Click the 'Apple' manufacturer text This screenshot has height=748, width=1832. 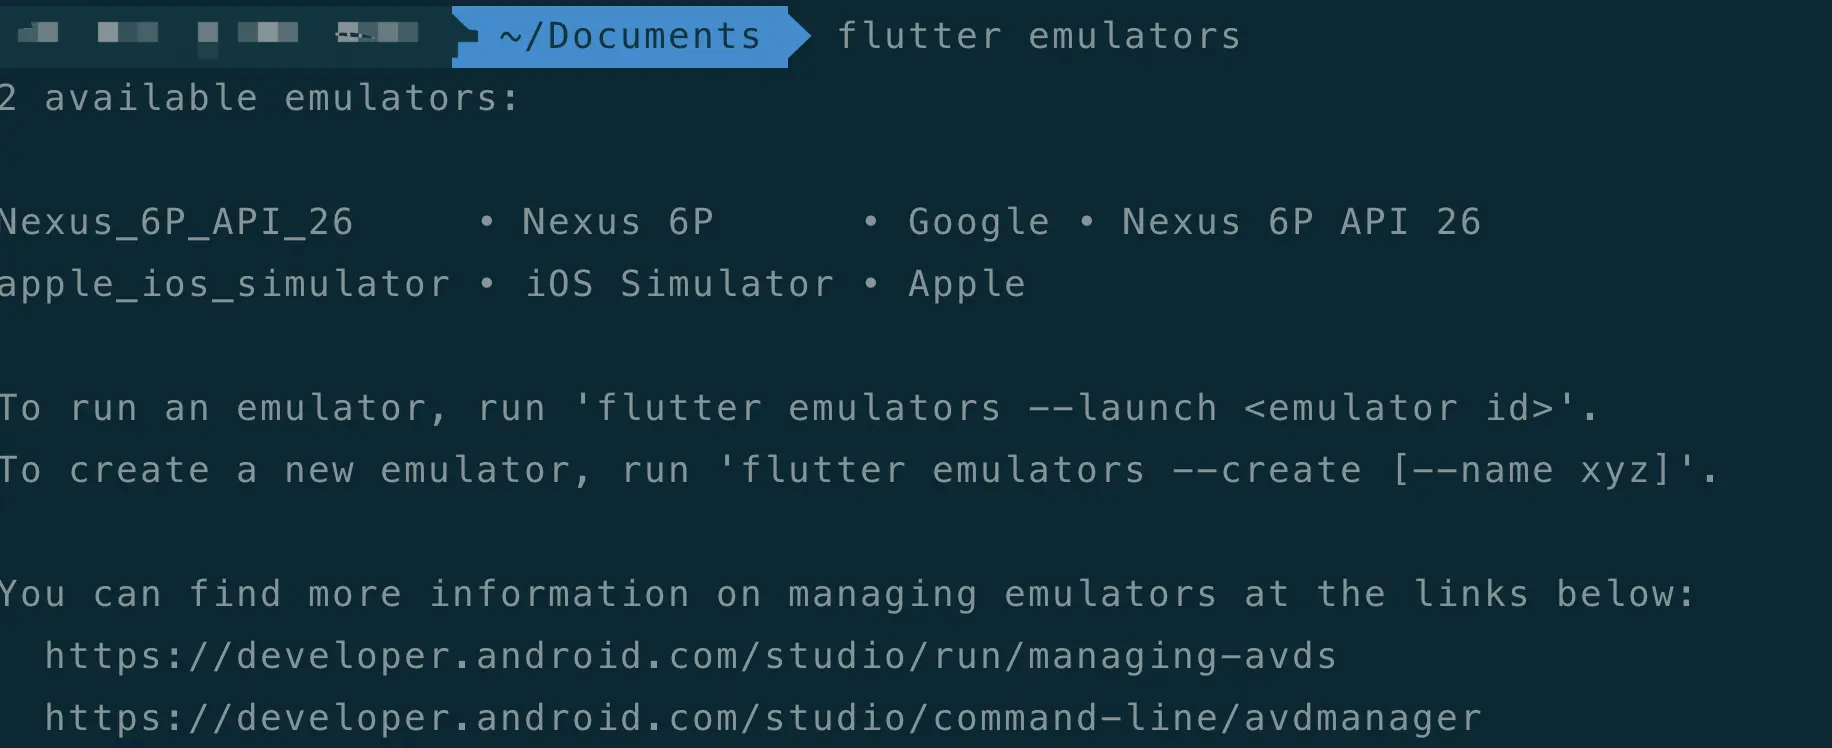pos(967,284)
